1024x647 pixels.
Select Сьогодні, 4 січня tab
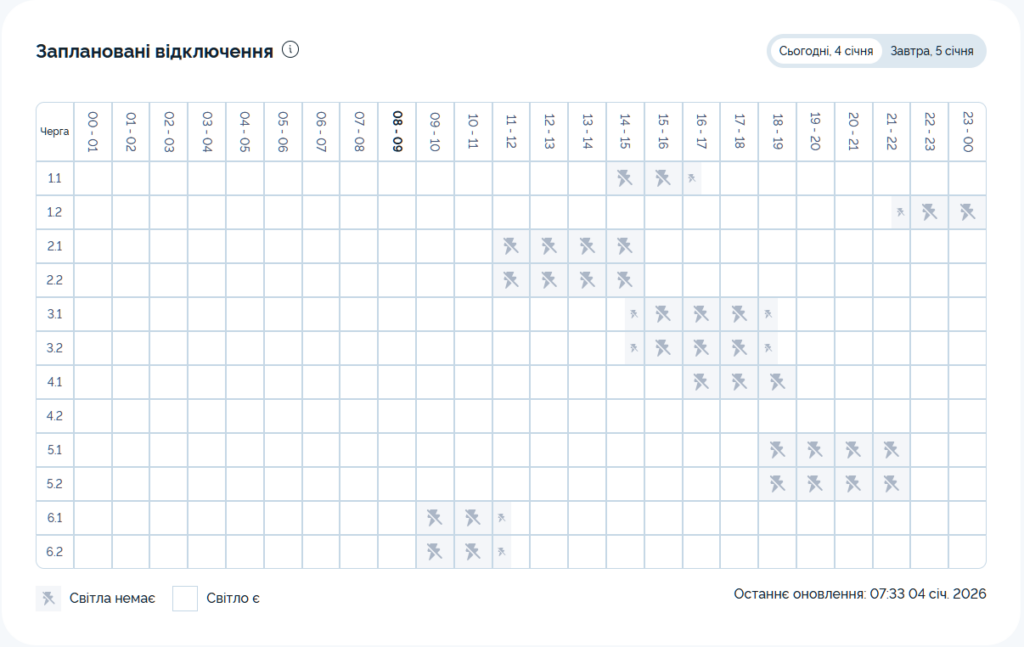click(x=826, y=51)
